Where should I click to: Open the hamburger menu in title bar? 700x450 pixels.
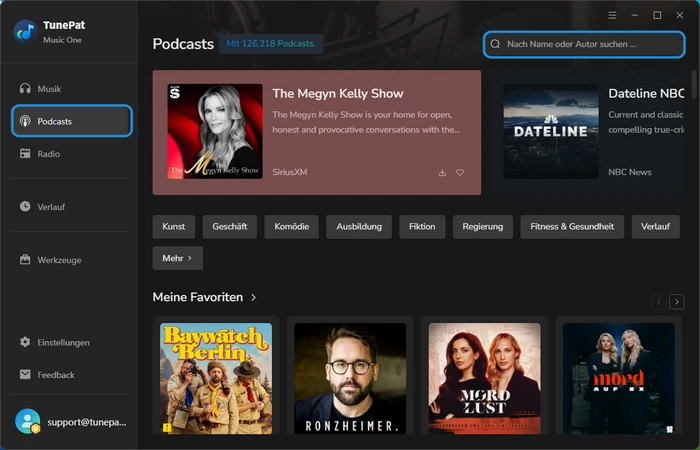click(x=612, y=15)
